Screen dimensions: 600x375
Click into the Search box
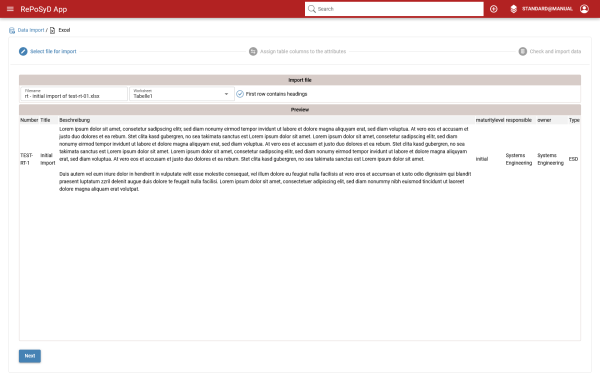pos(394,9)
